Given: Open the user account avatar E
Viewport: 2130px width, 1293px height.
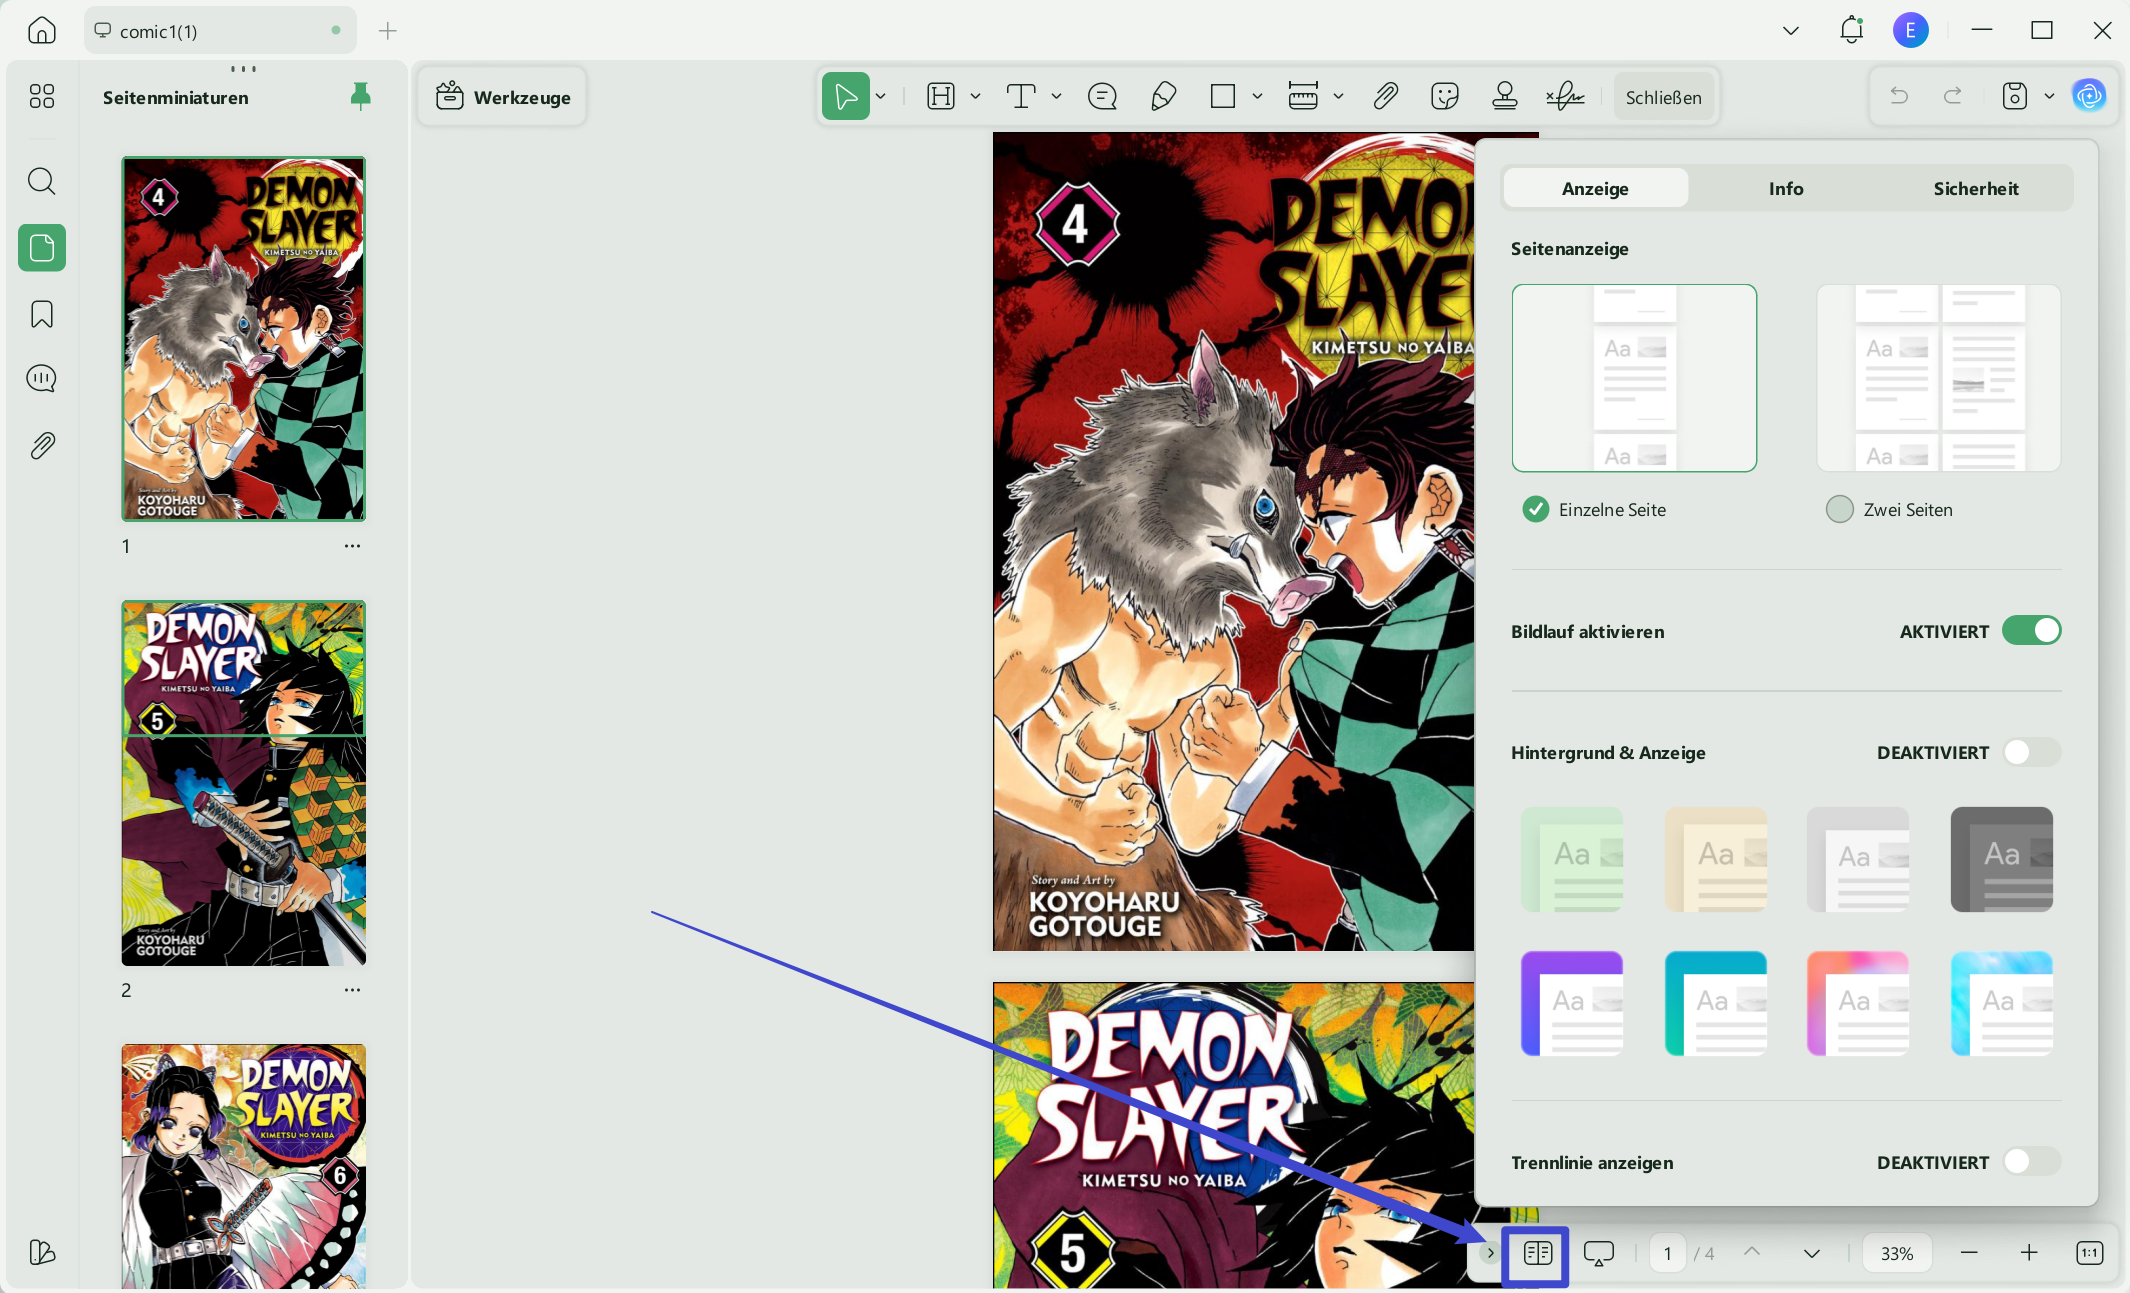Looking at the screenshot, I should point(1911,30).
